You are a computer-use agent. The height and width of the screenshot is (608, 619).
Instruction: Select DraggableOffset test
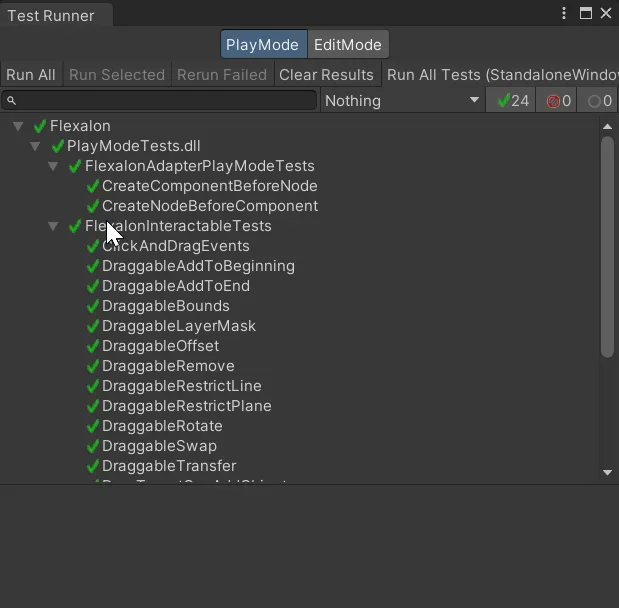coord(299,346)
